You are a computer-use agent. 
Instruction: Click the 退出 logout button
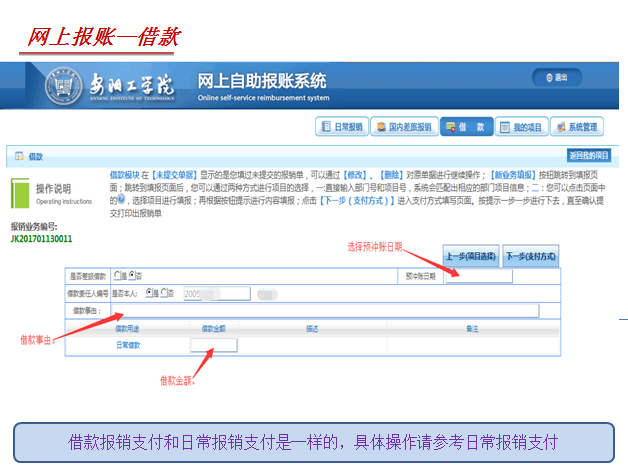click(x=556, y=78)
